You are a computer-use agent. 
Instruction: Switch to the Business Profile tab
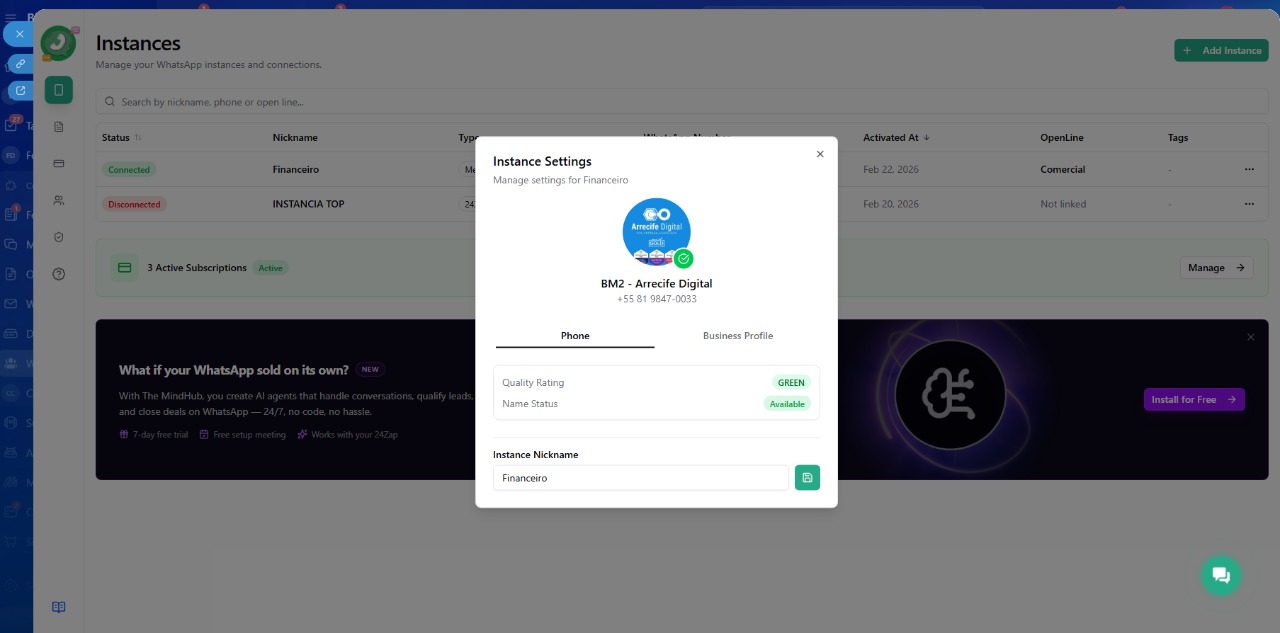coord(737,336)
